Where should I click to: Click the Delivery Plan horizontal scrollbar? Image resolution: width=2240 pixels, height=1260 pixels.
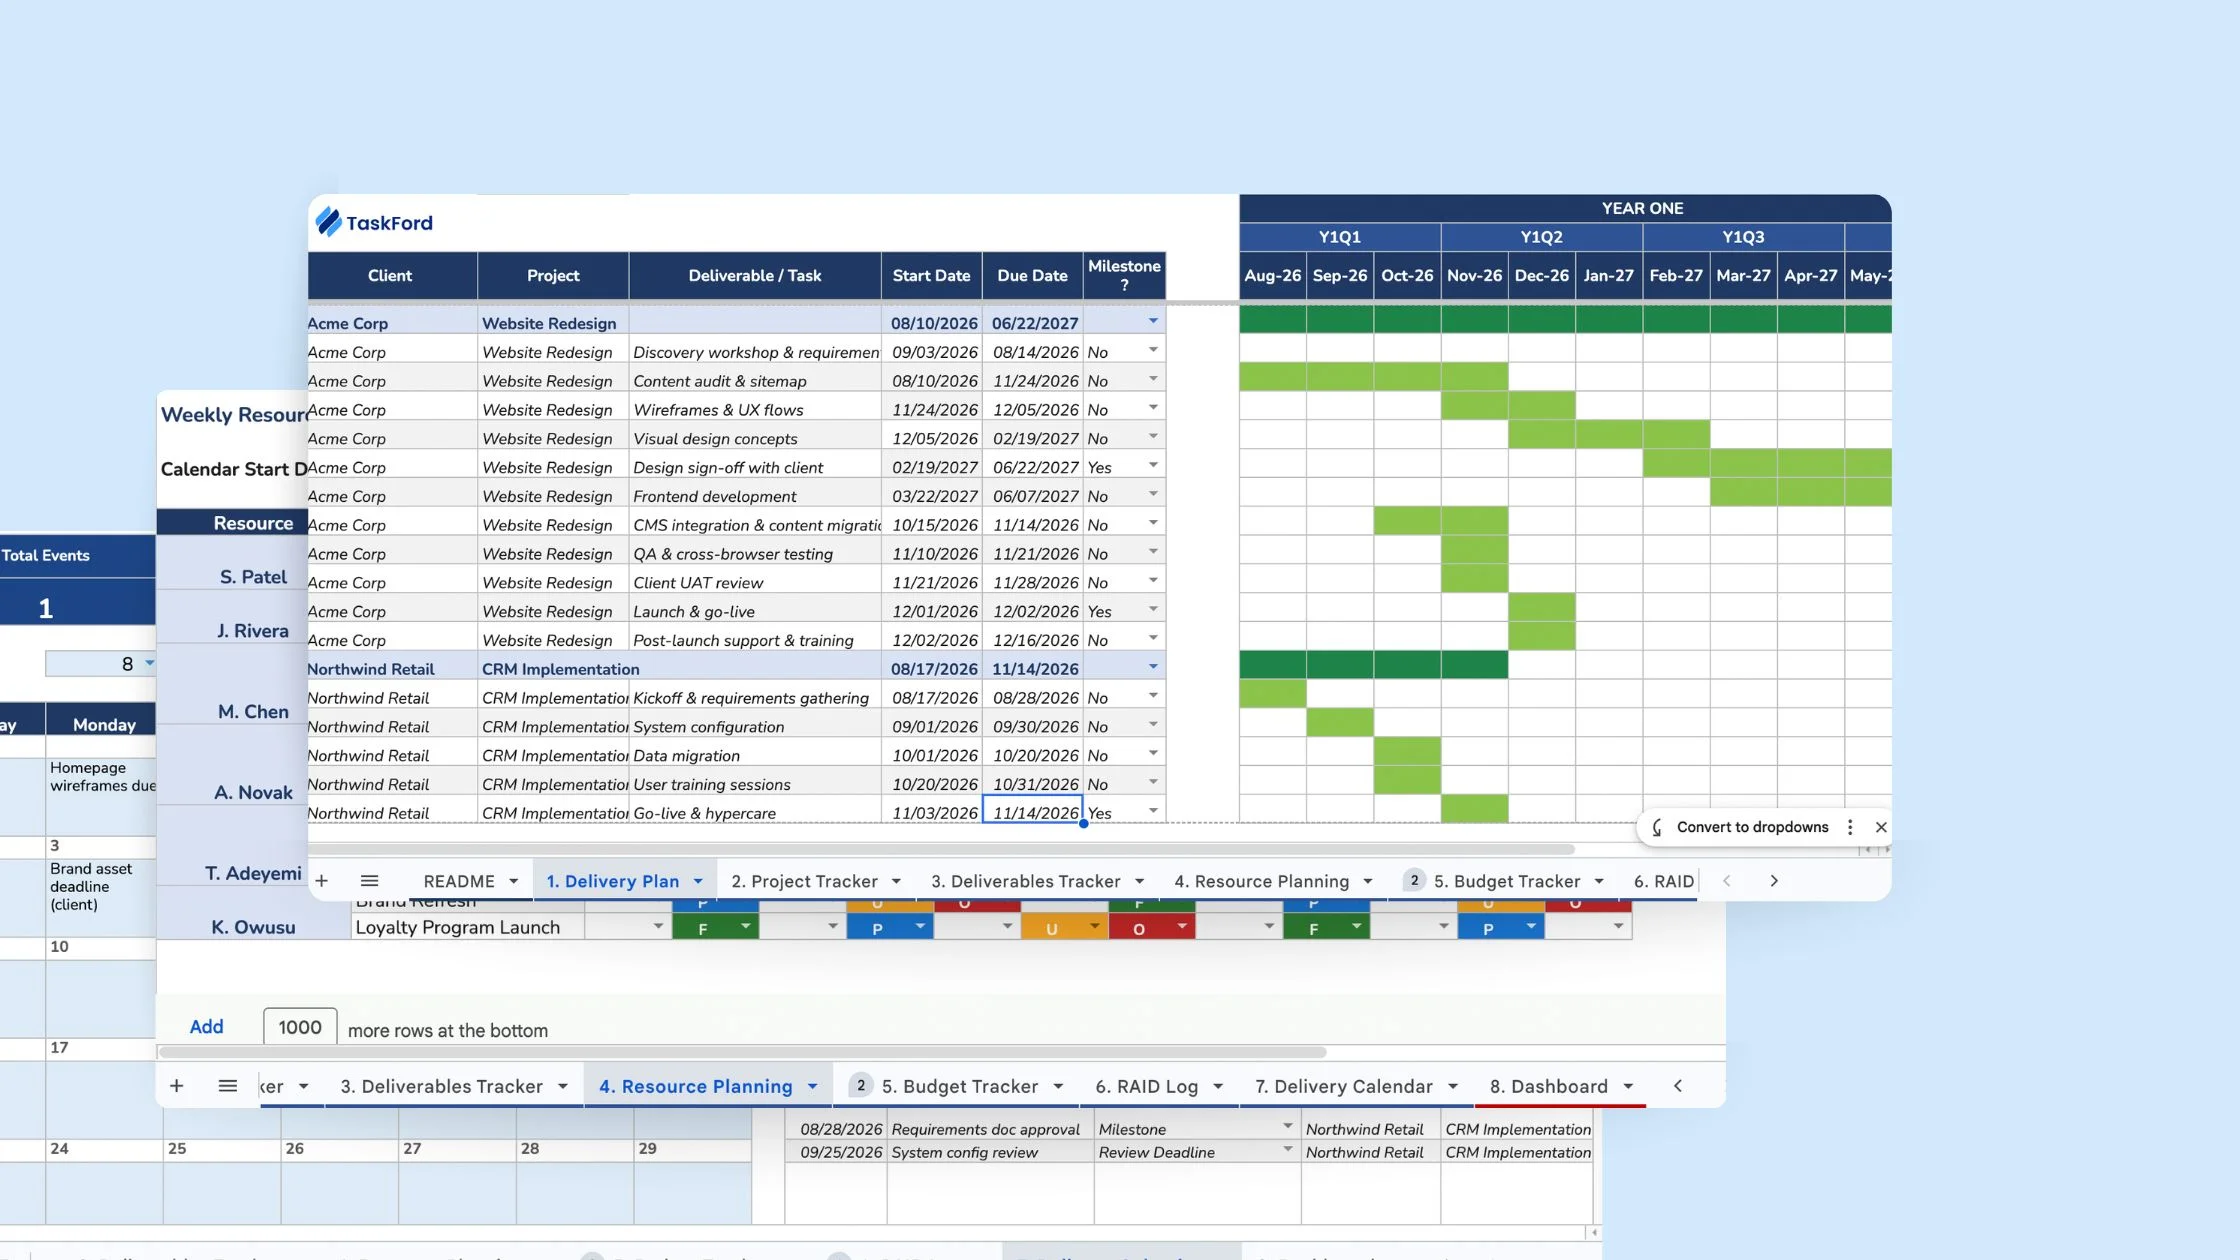(941, 849)
